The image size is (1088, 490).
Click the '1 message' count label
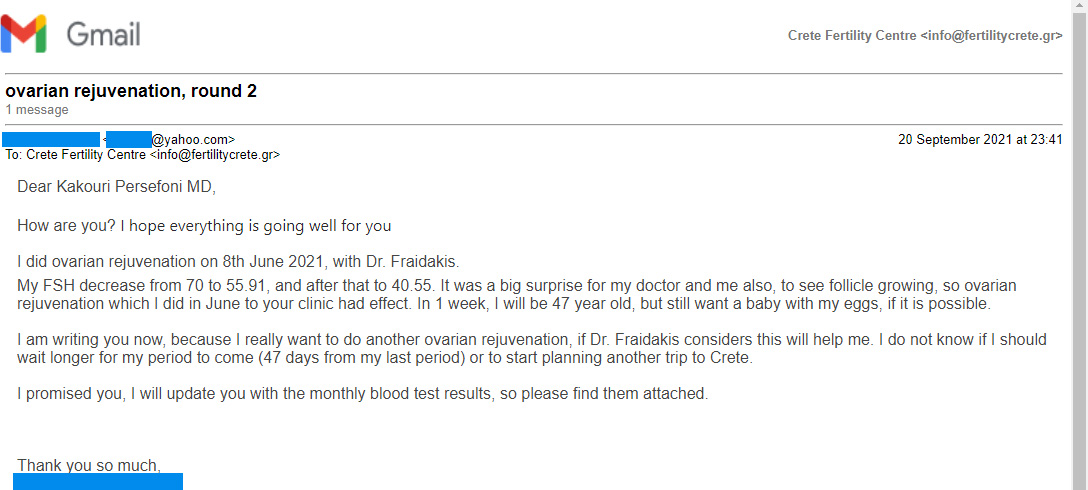click(x=37, y=110)
